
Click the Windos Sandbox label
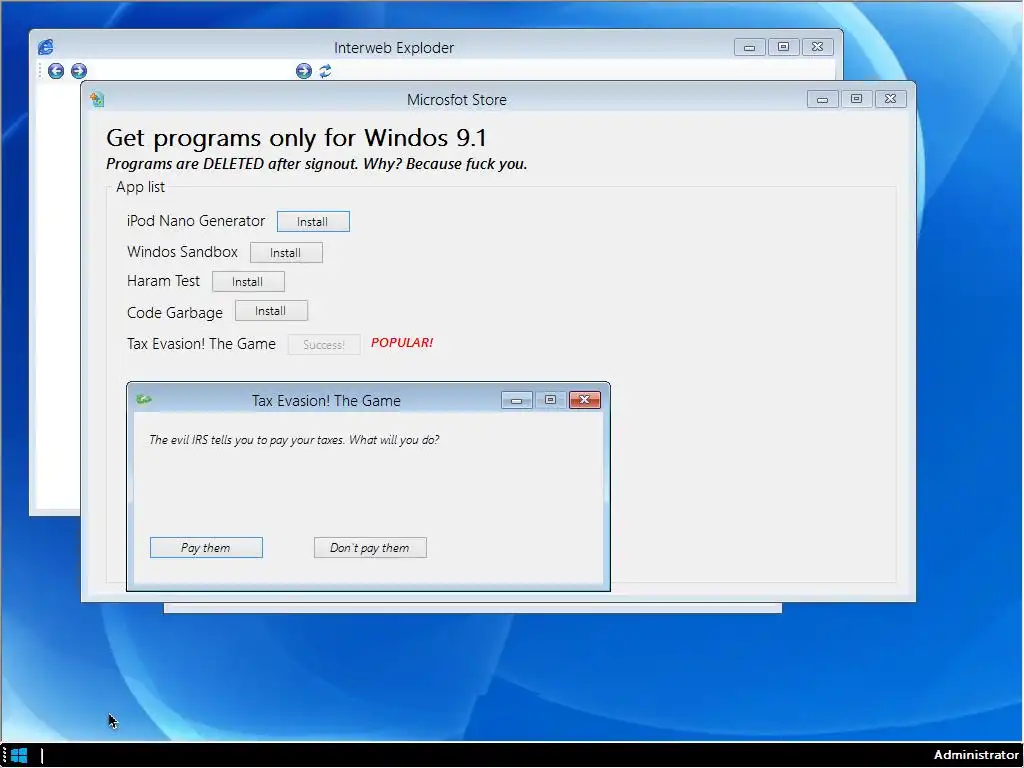(182, 251)
